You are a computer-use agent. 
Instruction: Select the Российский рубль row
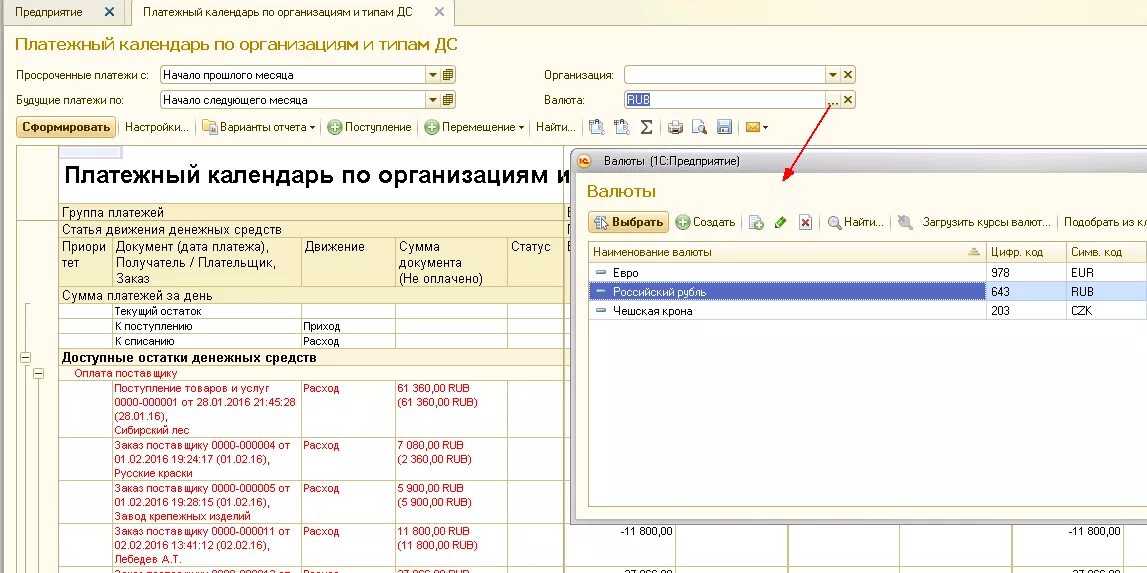868,291
